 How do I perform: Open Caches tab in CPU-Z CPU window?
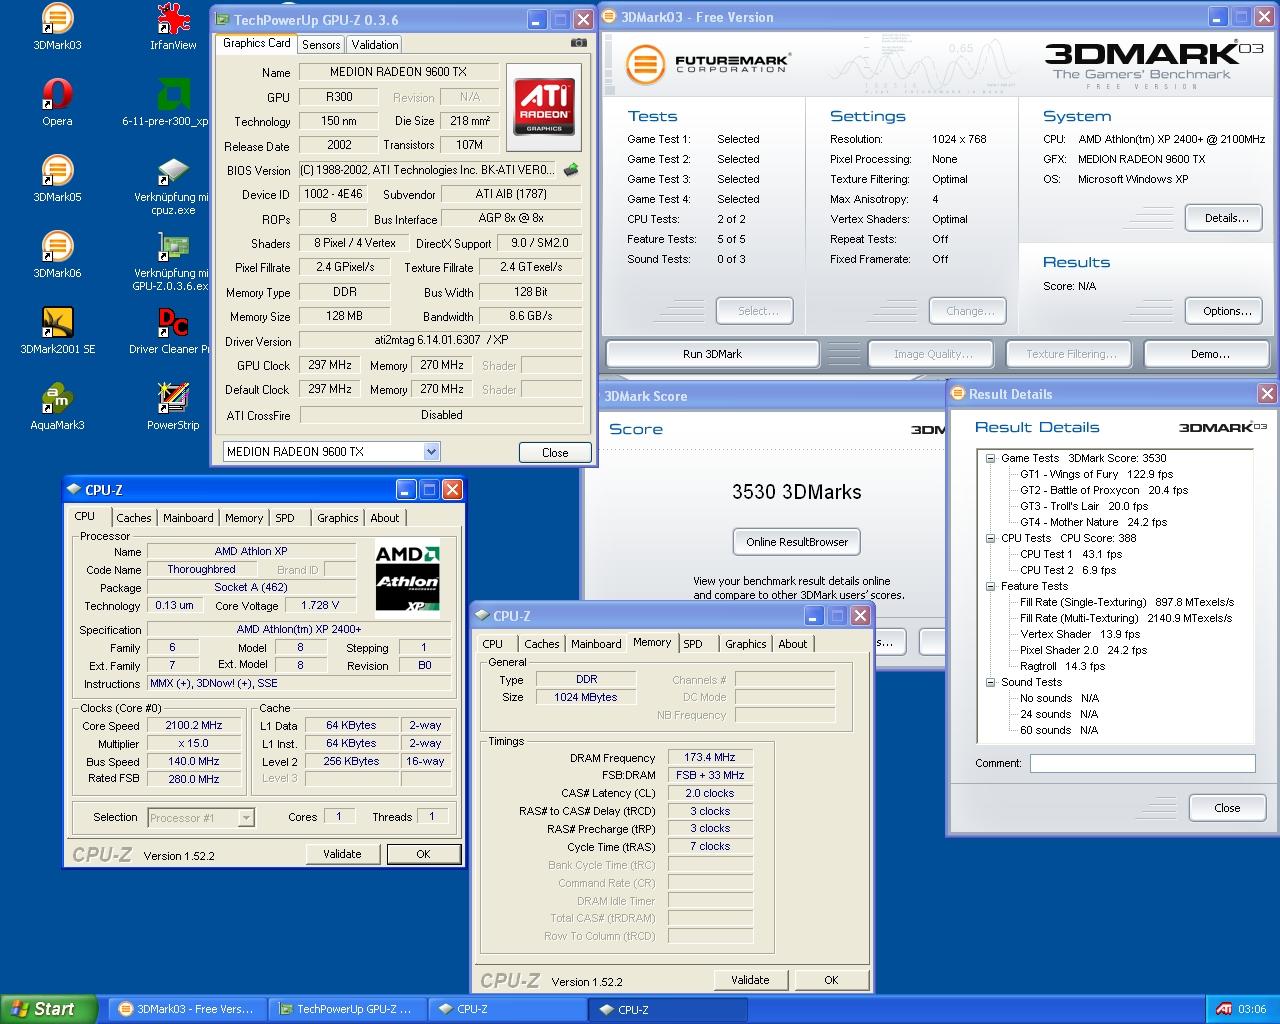[134, 518]
